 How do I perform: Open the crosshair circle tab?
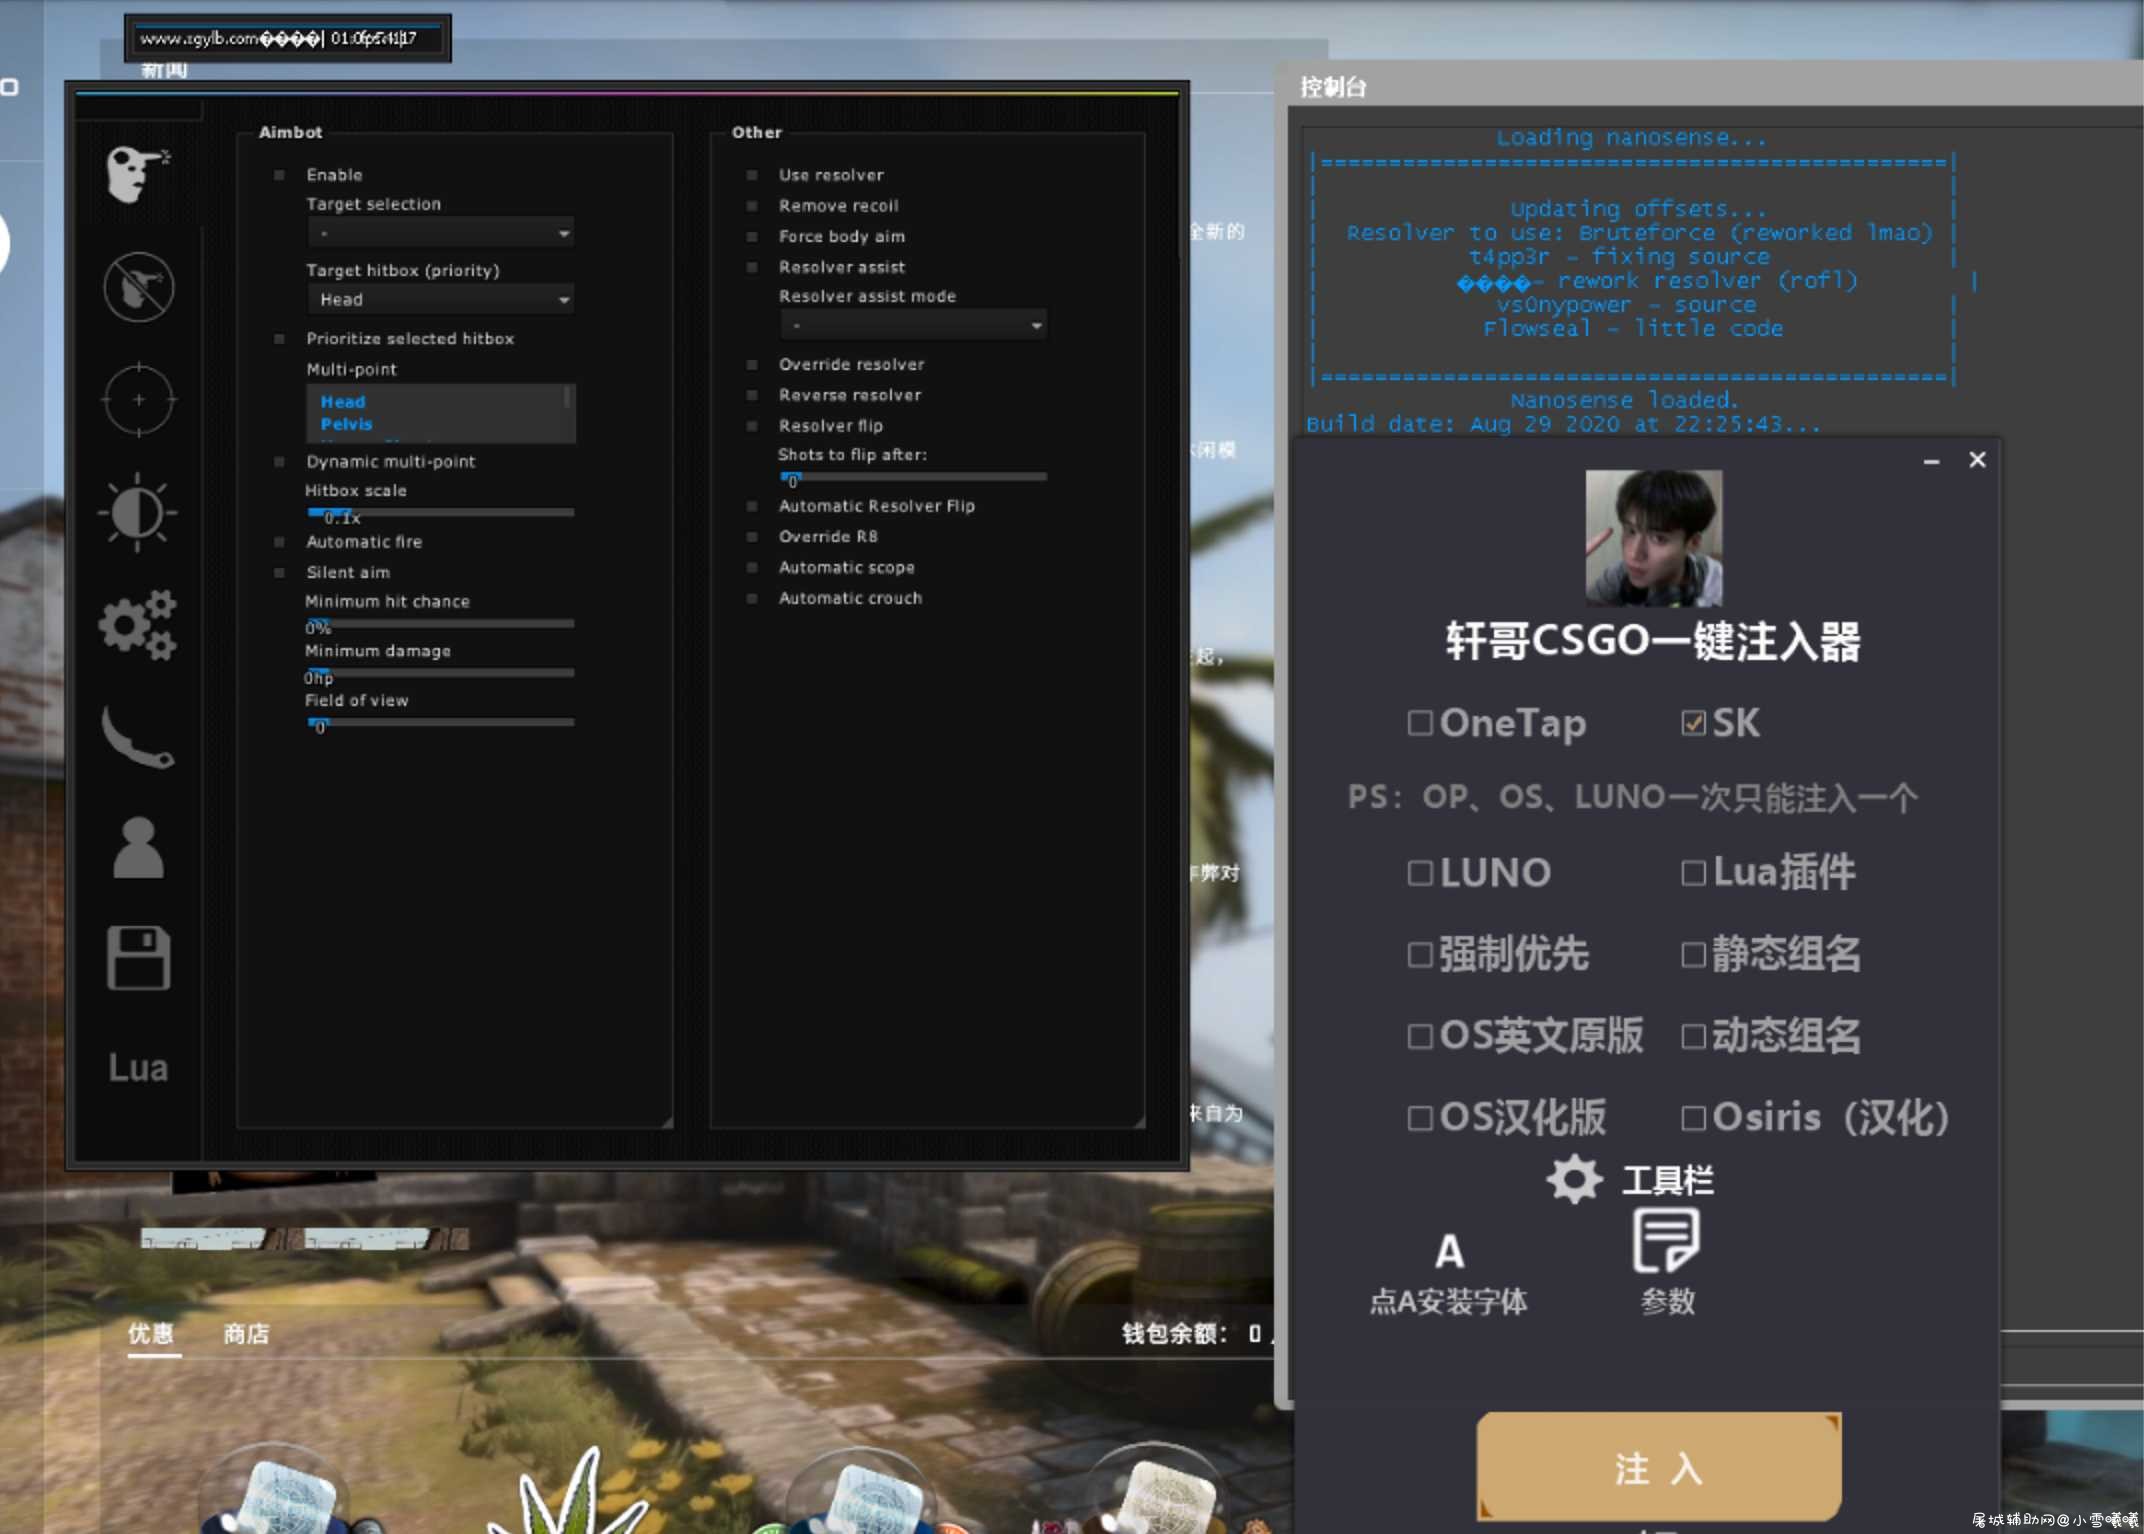[x=138, y=399]
